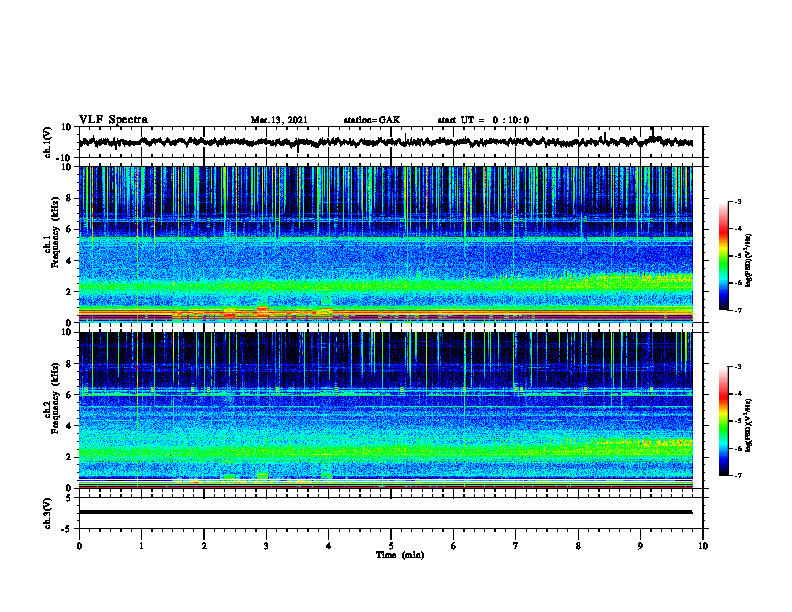The image size is (792, 612).
Task: Click the 'ch.1(V)' waveform axis label
Action: [x=48, y=142]
